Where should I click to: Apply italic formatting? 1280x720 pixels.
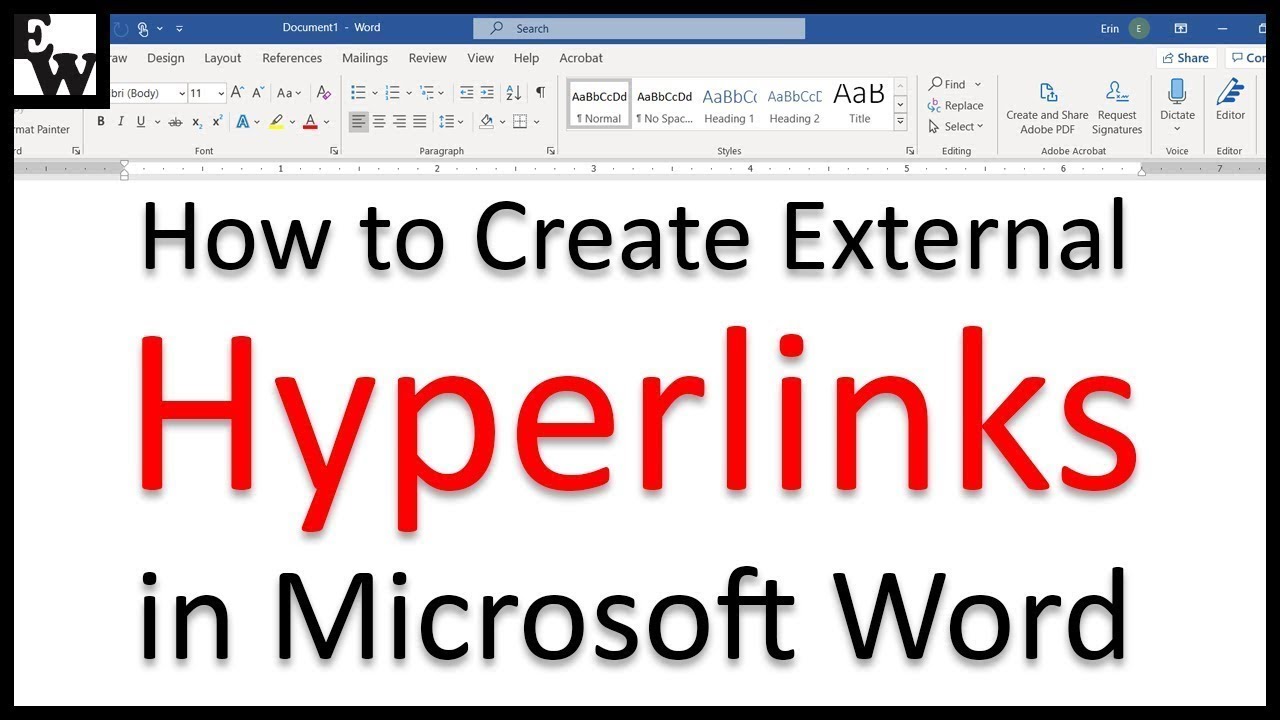click(x=121, y=122)
